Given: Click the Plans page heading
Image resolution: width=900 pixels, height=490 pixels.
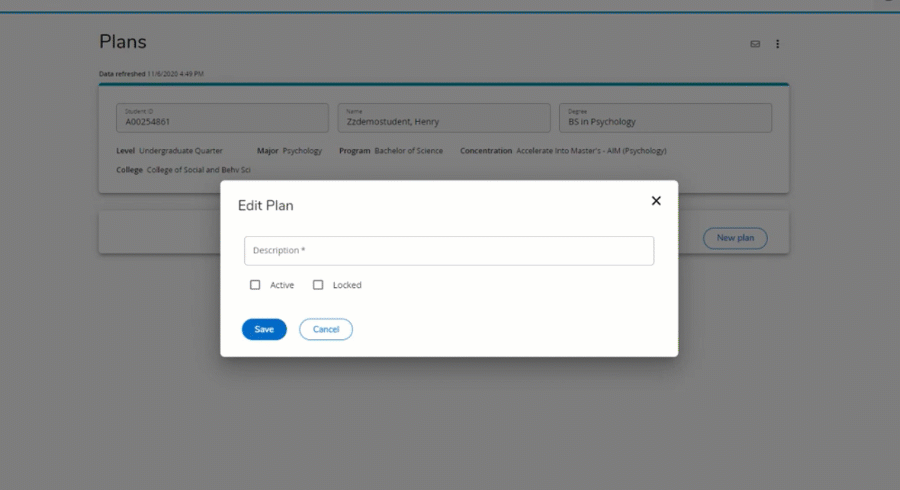Looking at the screenshot, I should tap(123, 42).
